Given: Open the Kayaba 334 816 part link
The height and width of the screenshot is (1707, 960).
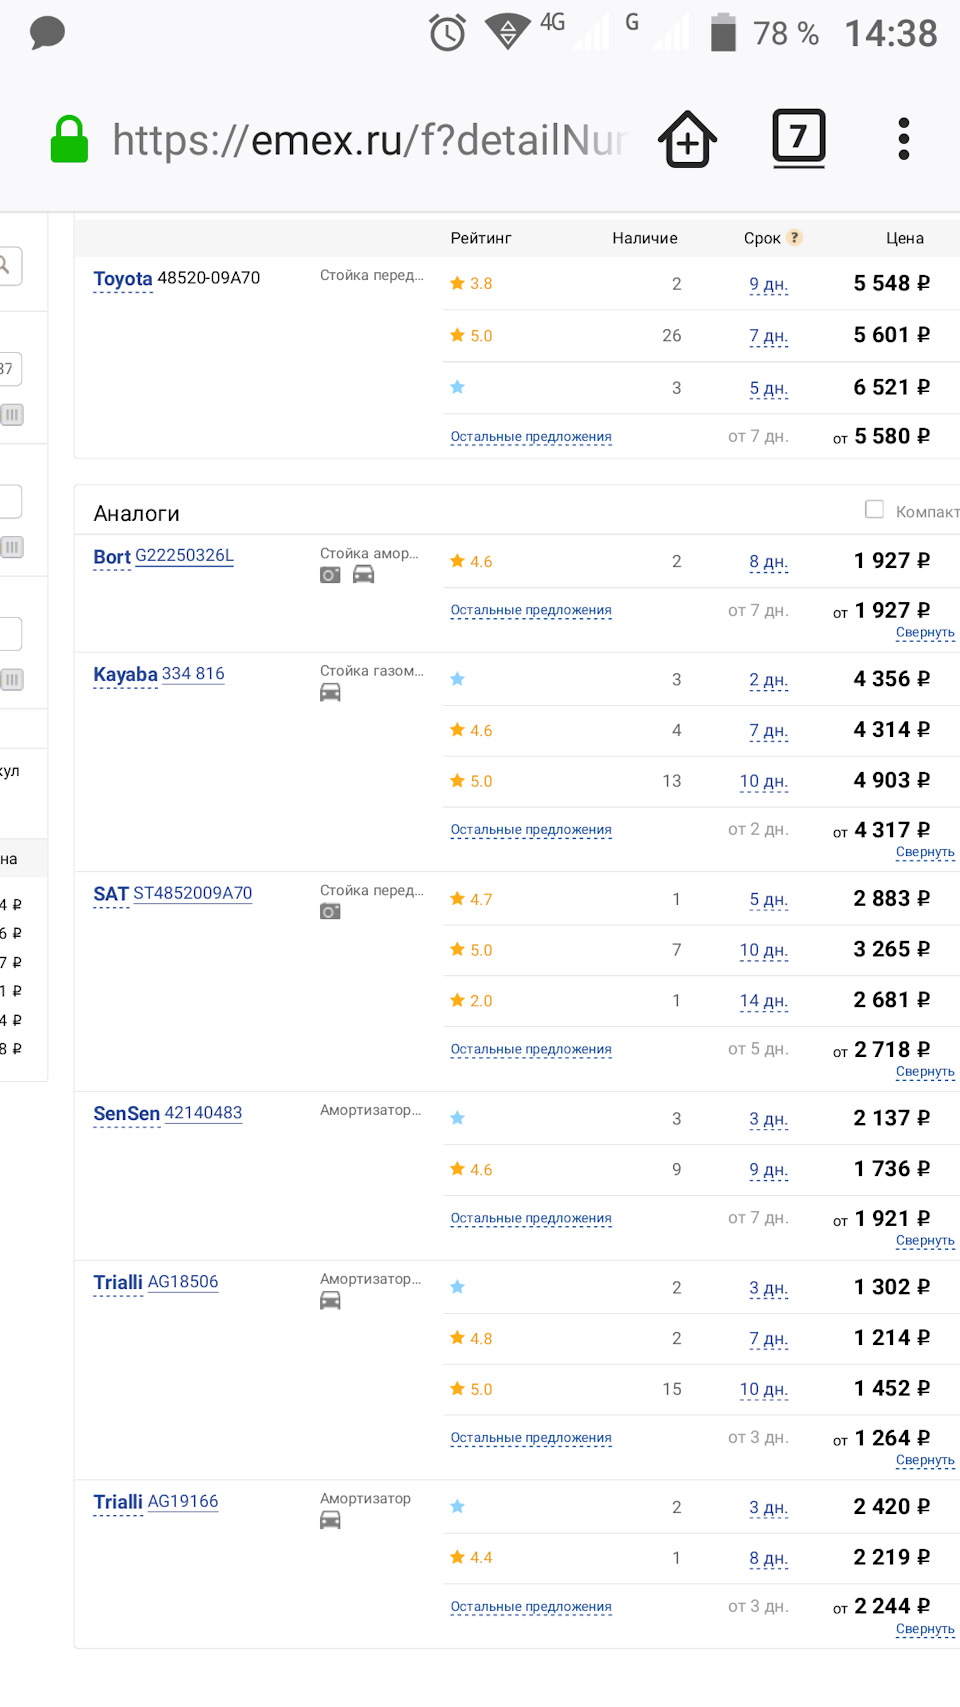Looking at the screenshot, I should click(x=193, y=674).
